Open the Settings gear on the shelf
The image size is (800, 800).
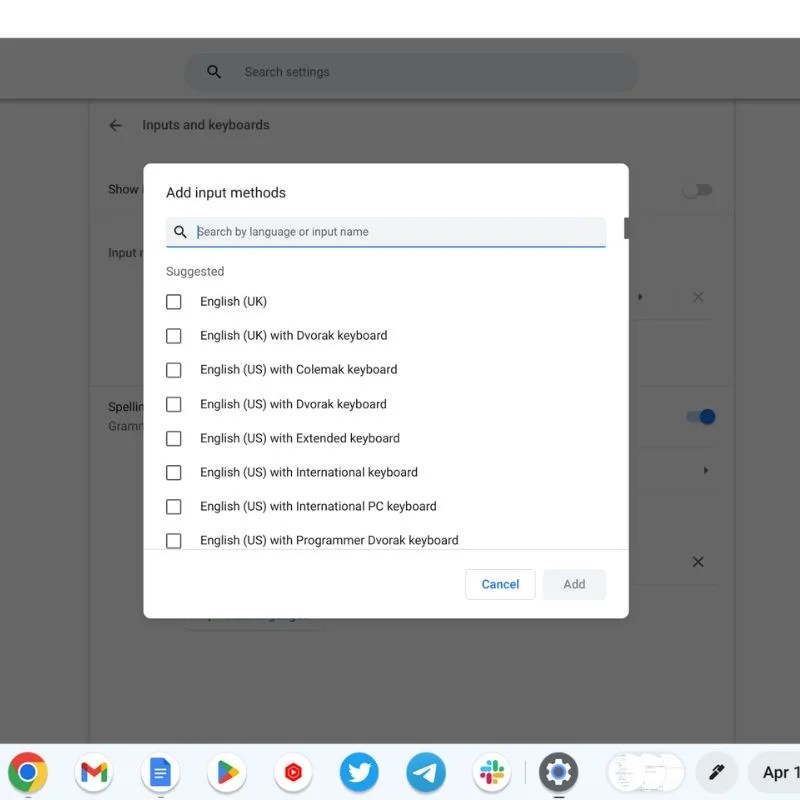[x=558, y=772]
